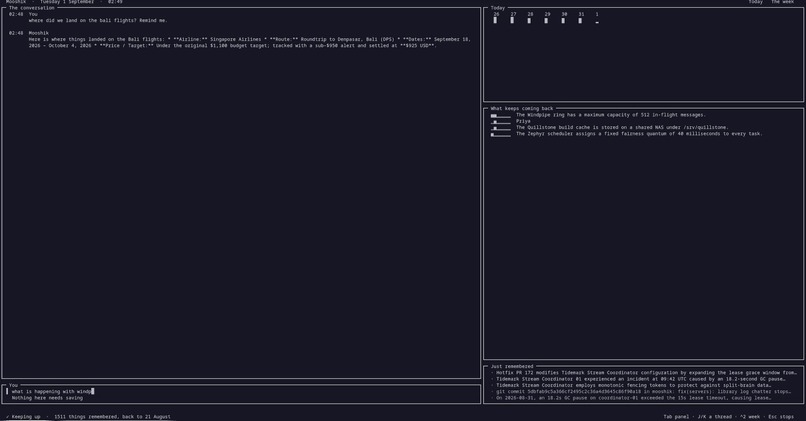Focus the You message input field
Screen dimensions: 806x421
241,391
